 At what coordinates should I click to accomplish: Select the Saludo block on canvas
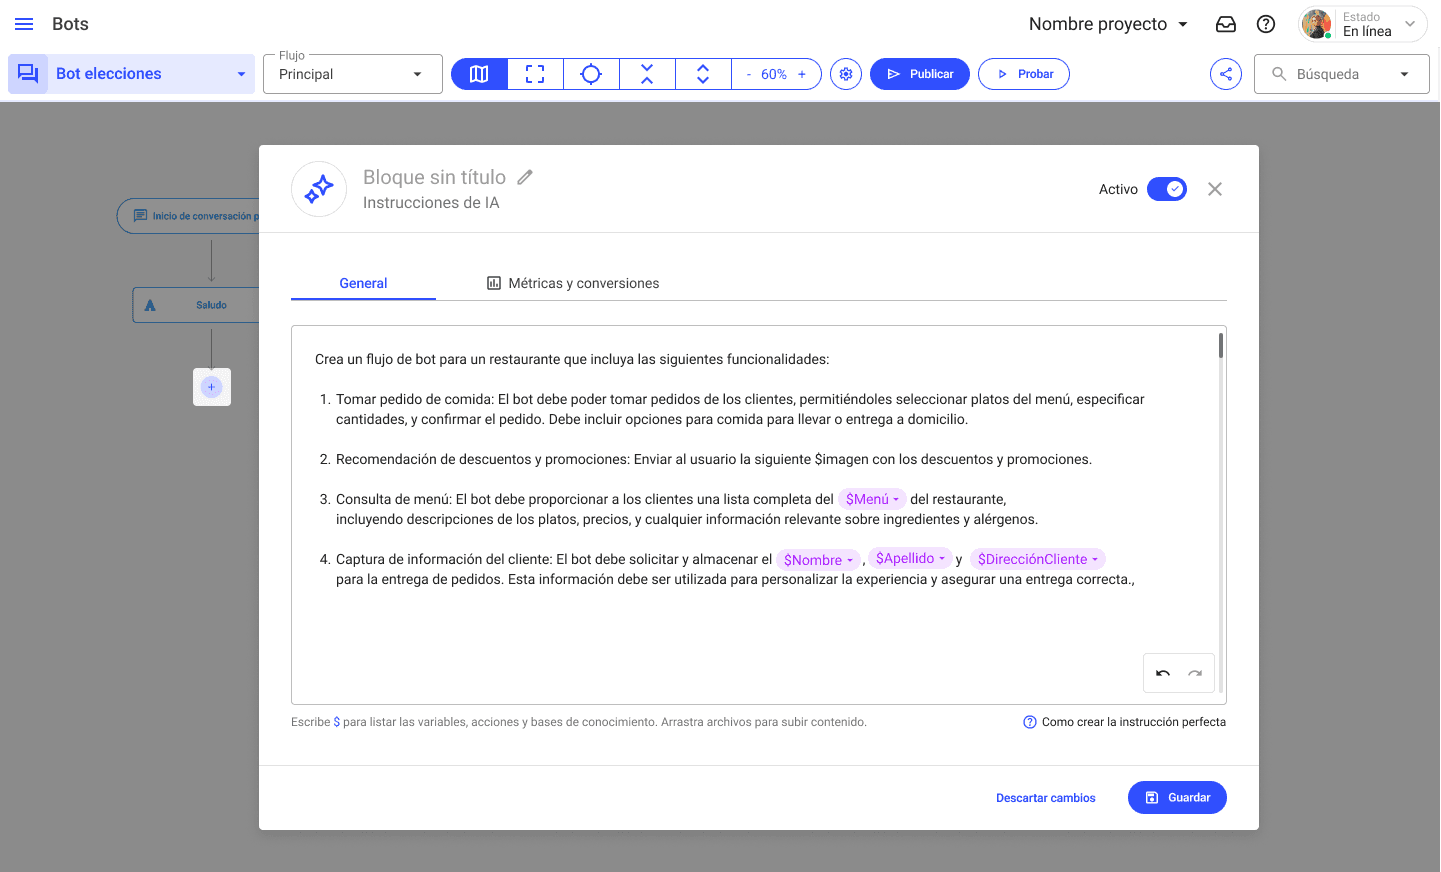(196, 305)
